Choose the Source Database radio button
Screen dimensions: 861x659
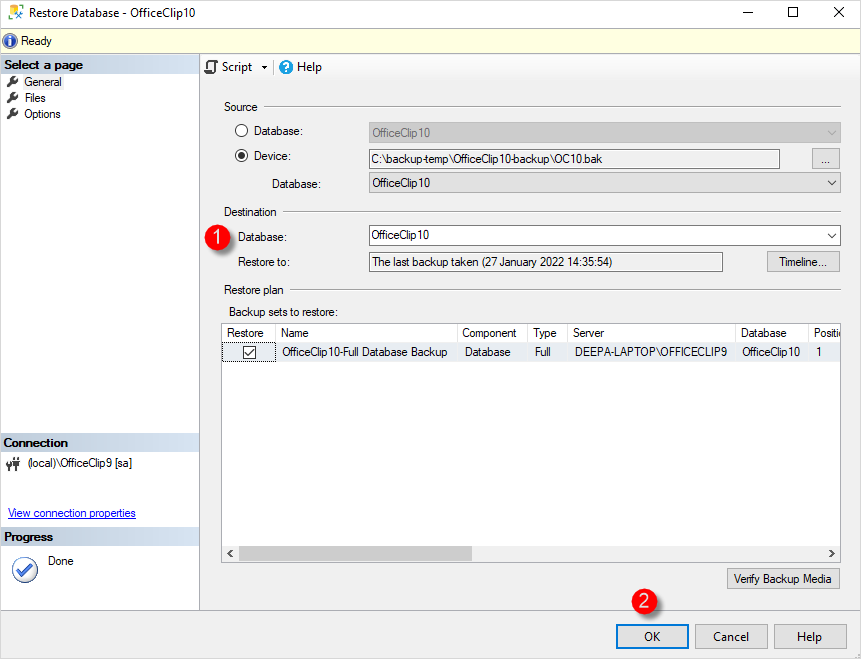coord(241,131)
